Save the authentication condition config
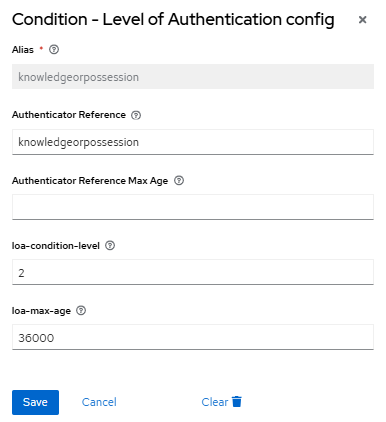The height and width of the screenshot is (422, 386). pos(35,402)
